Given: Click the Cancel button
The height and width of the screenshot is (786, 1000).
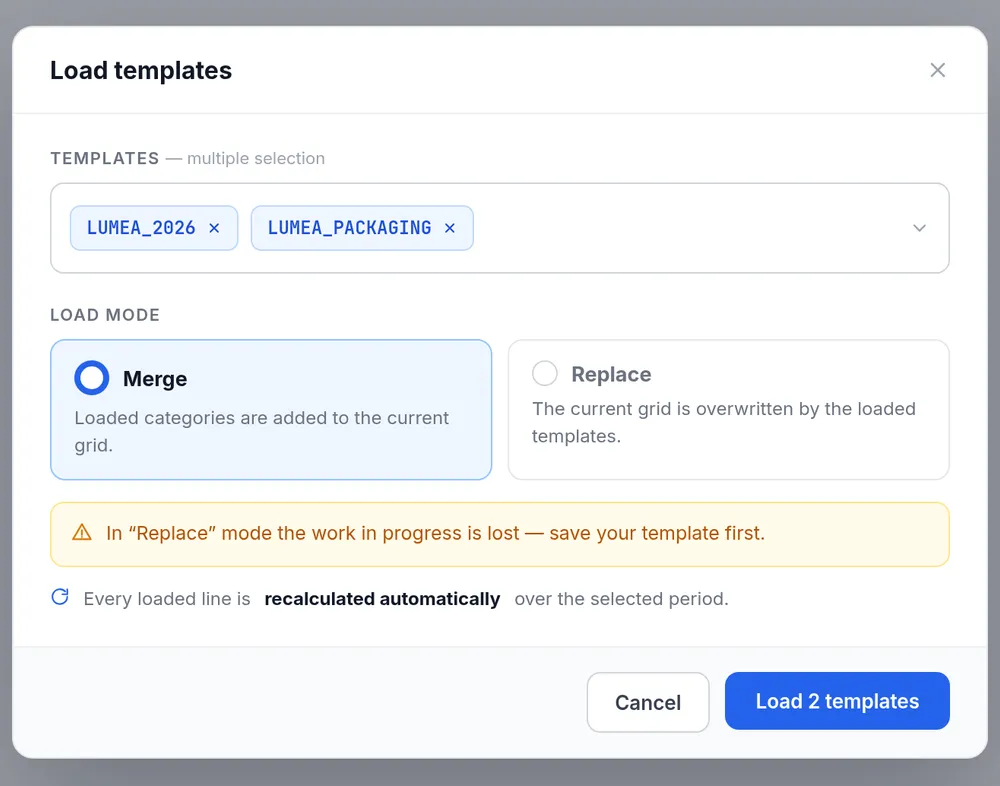Looking at the screenshot, I should pos(648,702).
